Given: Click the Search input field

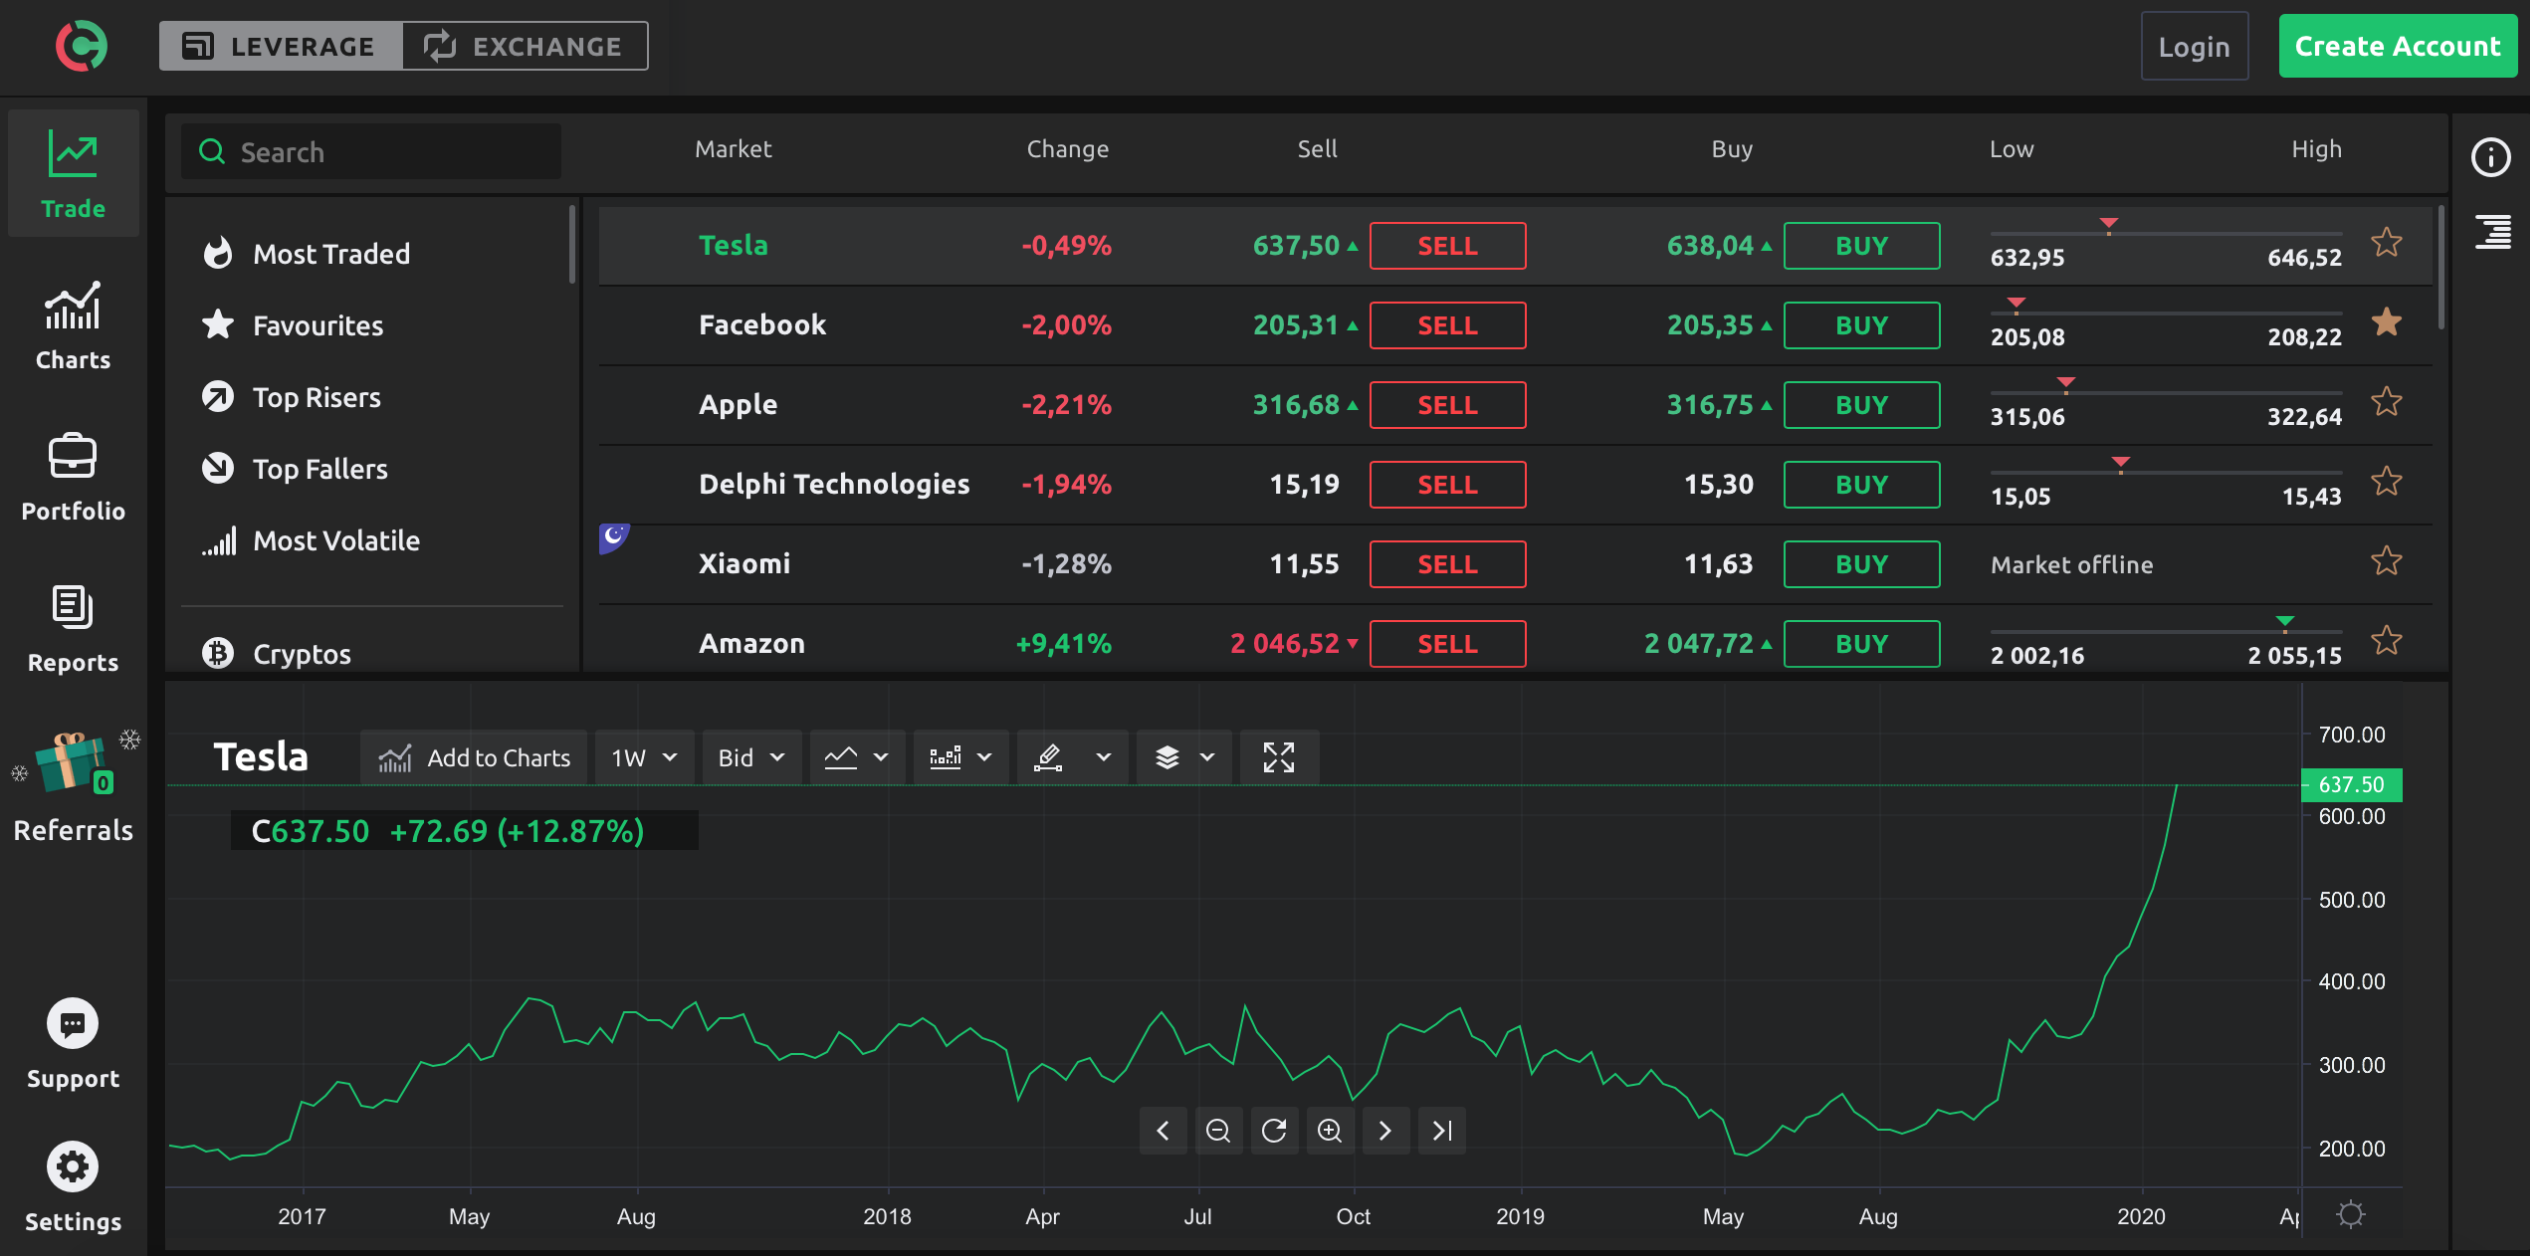Looking at the screenshot, I should click(371, 152).
